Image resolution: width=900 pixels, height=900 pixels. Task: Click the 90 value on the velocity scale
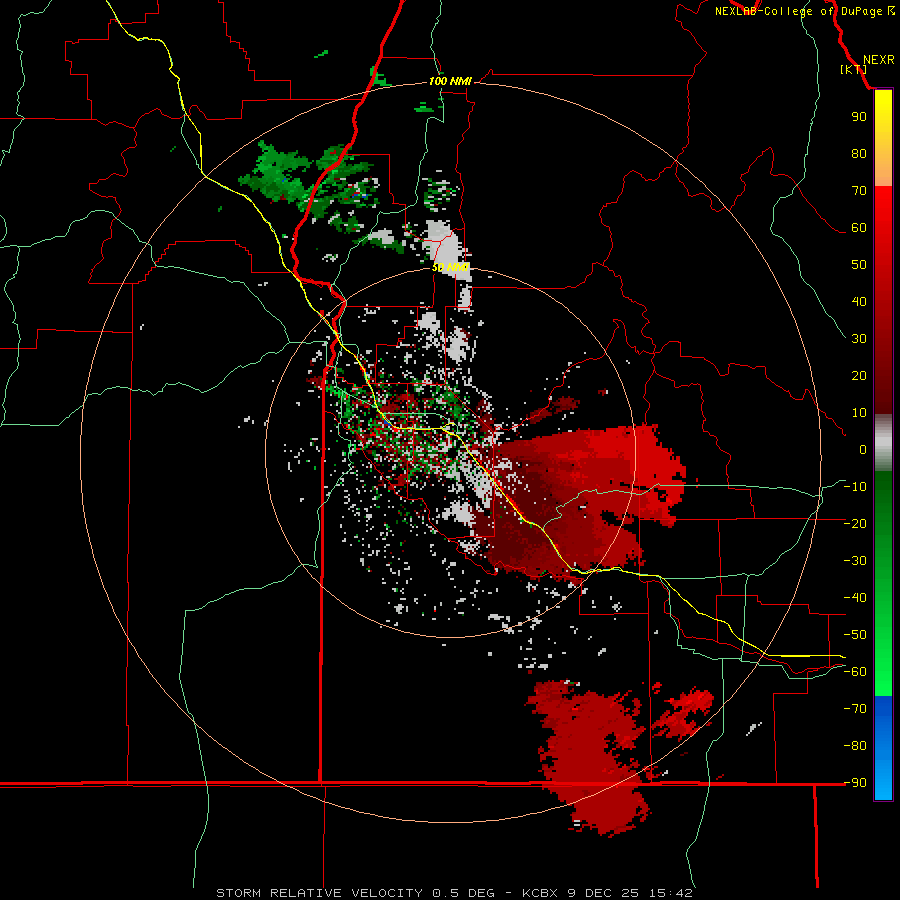(x=859, y=117)
